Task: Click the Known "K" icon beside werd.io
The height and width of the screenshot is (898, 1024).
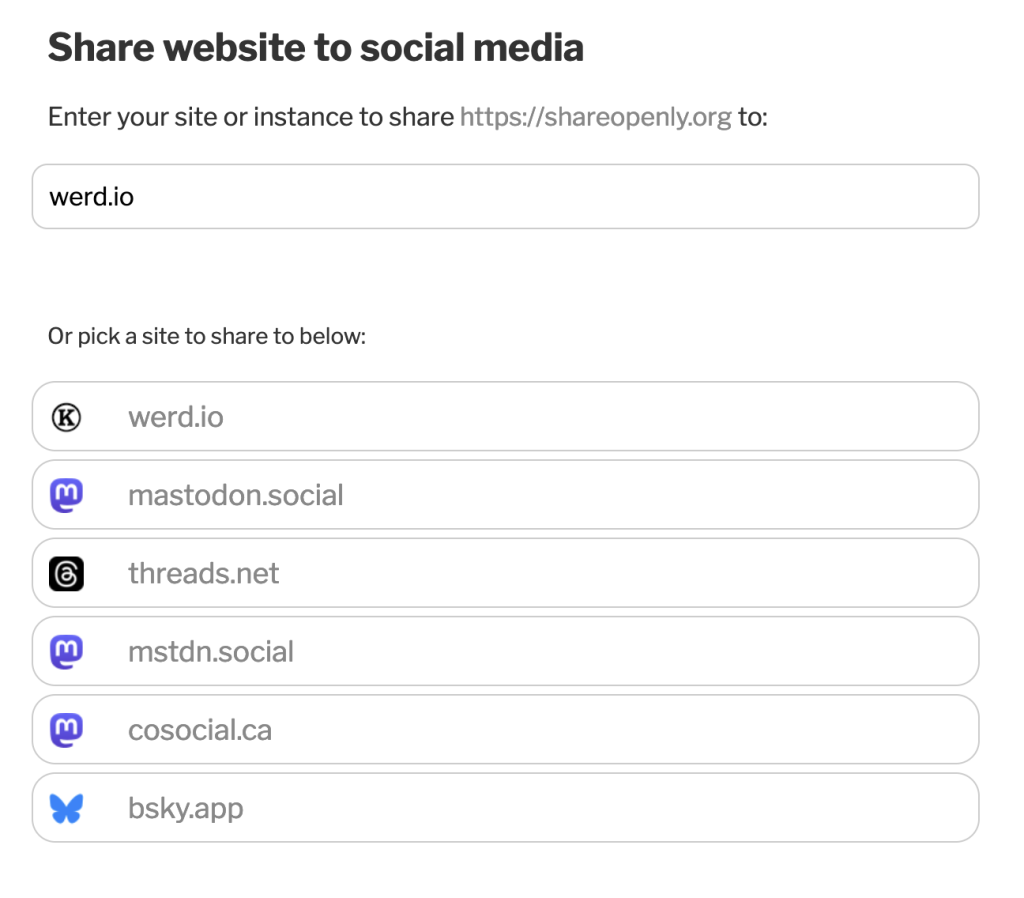Action: [x=66, y=417]
